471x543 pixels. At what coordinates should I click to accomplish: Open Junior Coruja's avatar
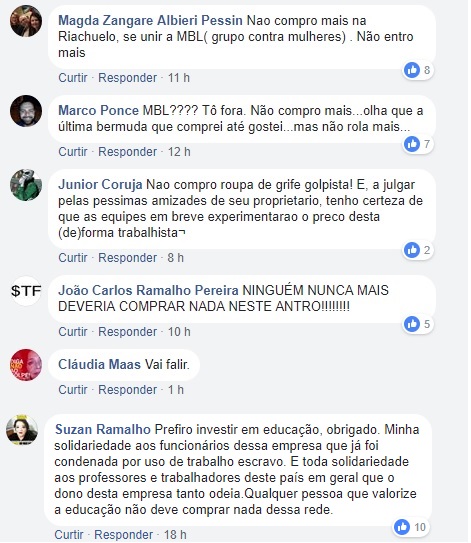click(x=26, y=185)
